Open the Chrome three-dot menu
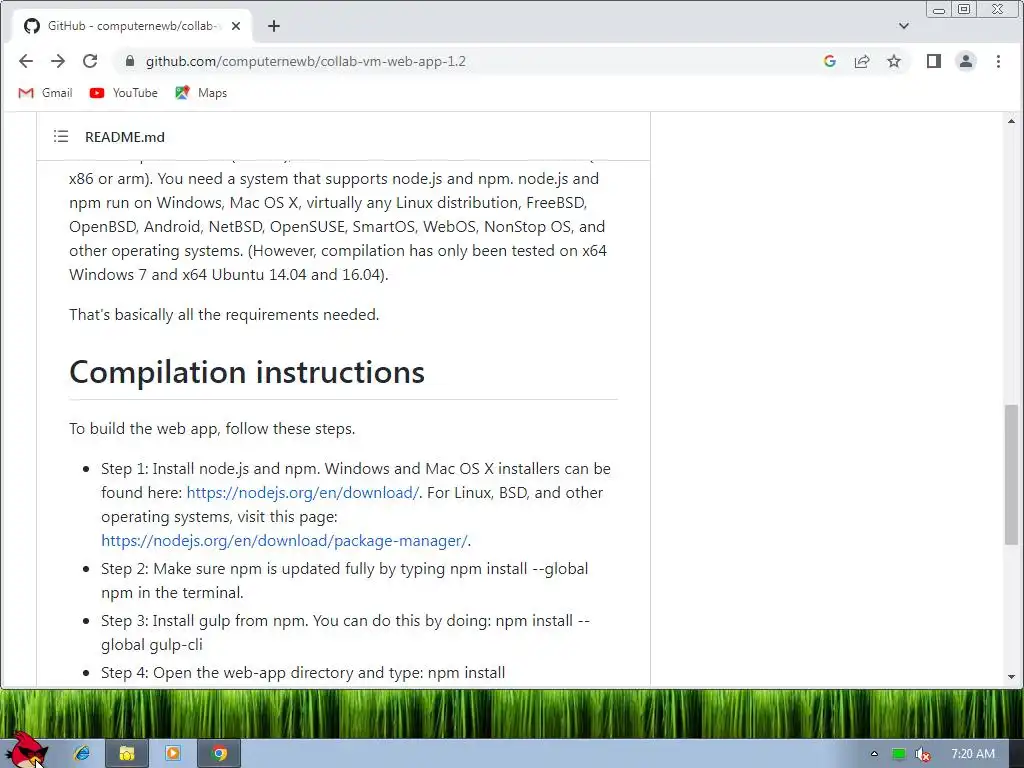This screenshot has width=1024, height=768. click(998, 61)
